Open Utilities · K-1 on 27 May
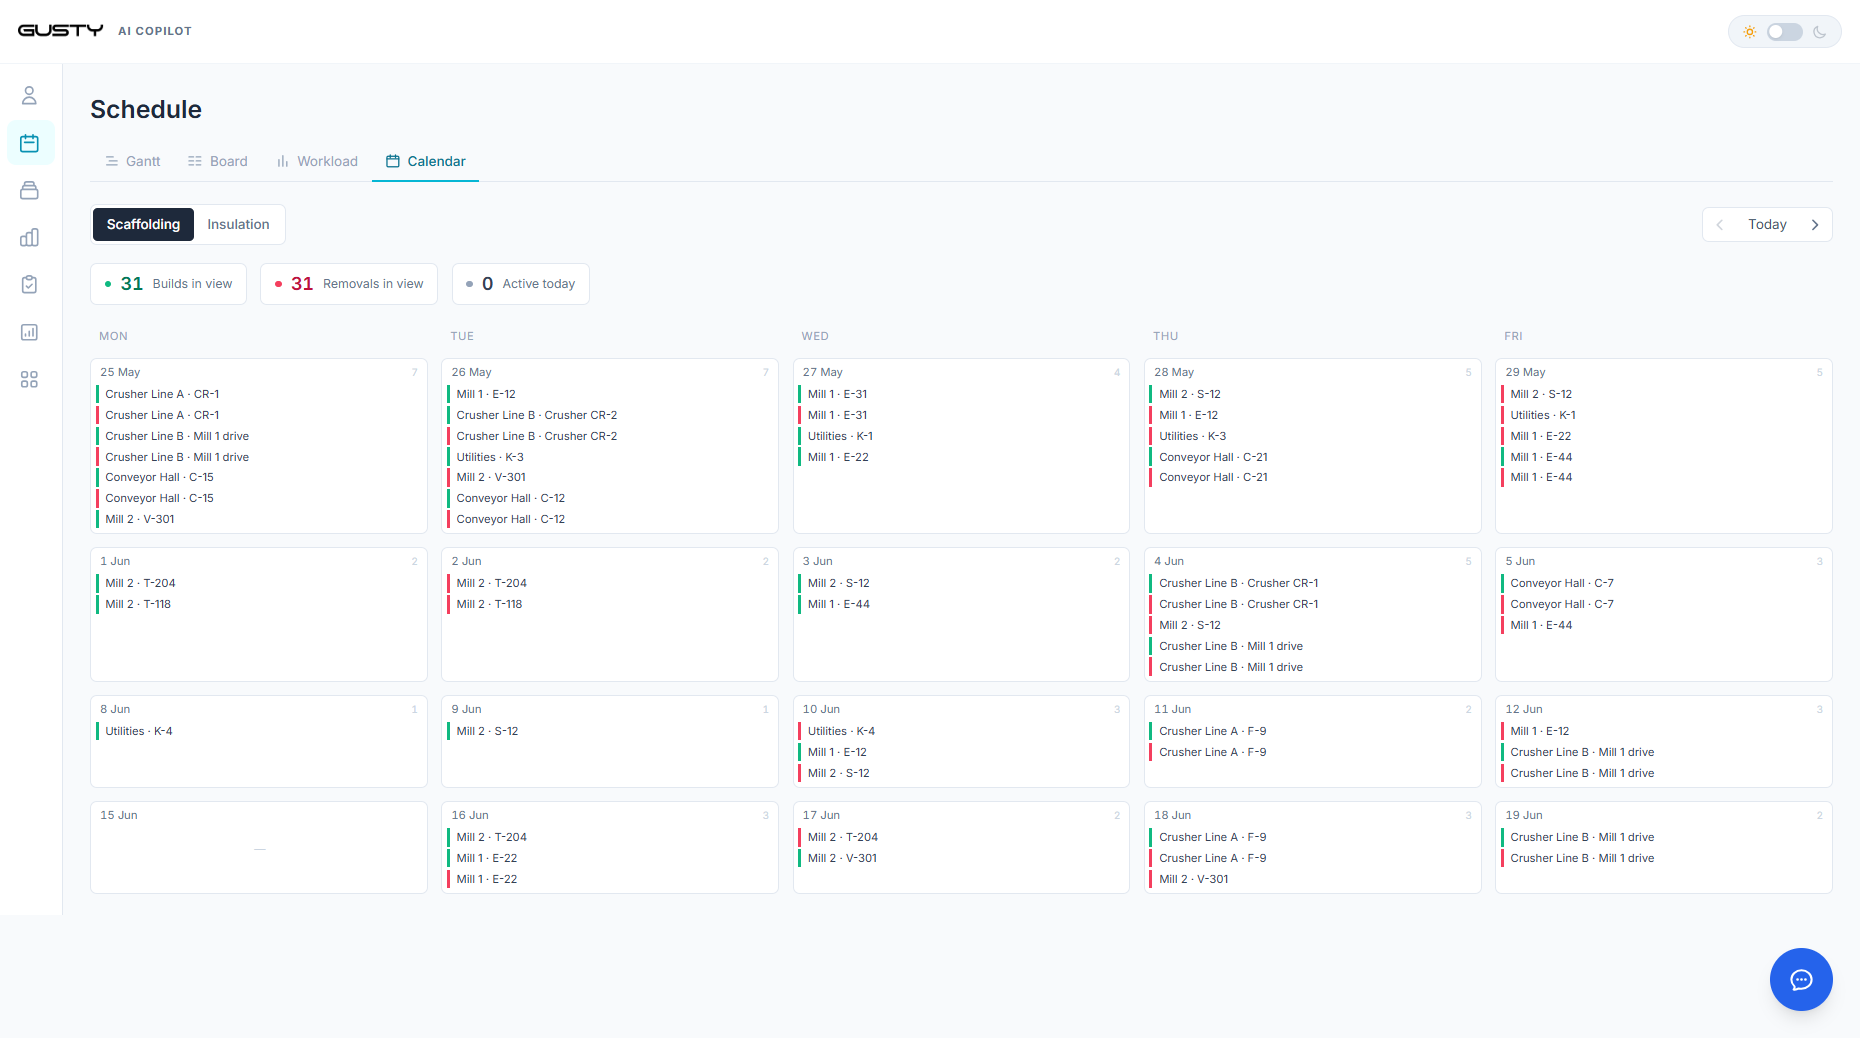 pyautogui.click(x=961, y=436)
